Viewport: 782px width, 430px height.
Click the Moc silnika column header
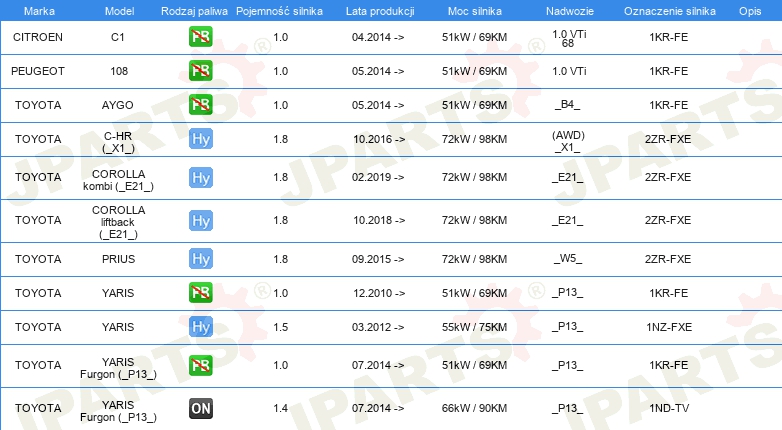pos(475,11)
